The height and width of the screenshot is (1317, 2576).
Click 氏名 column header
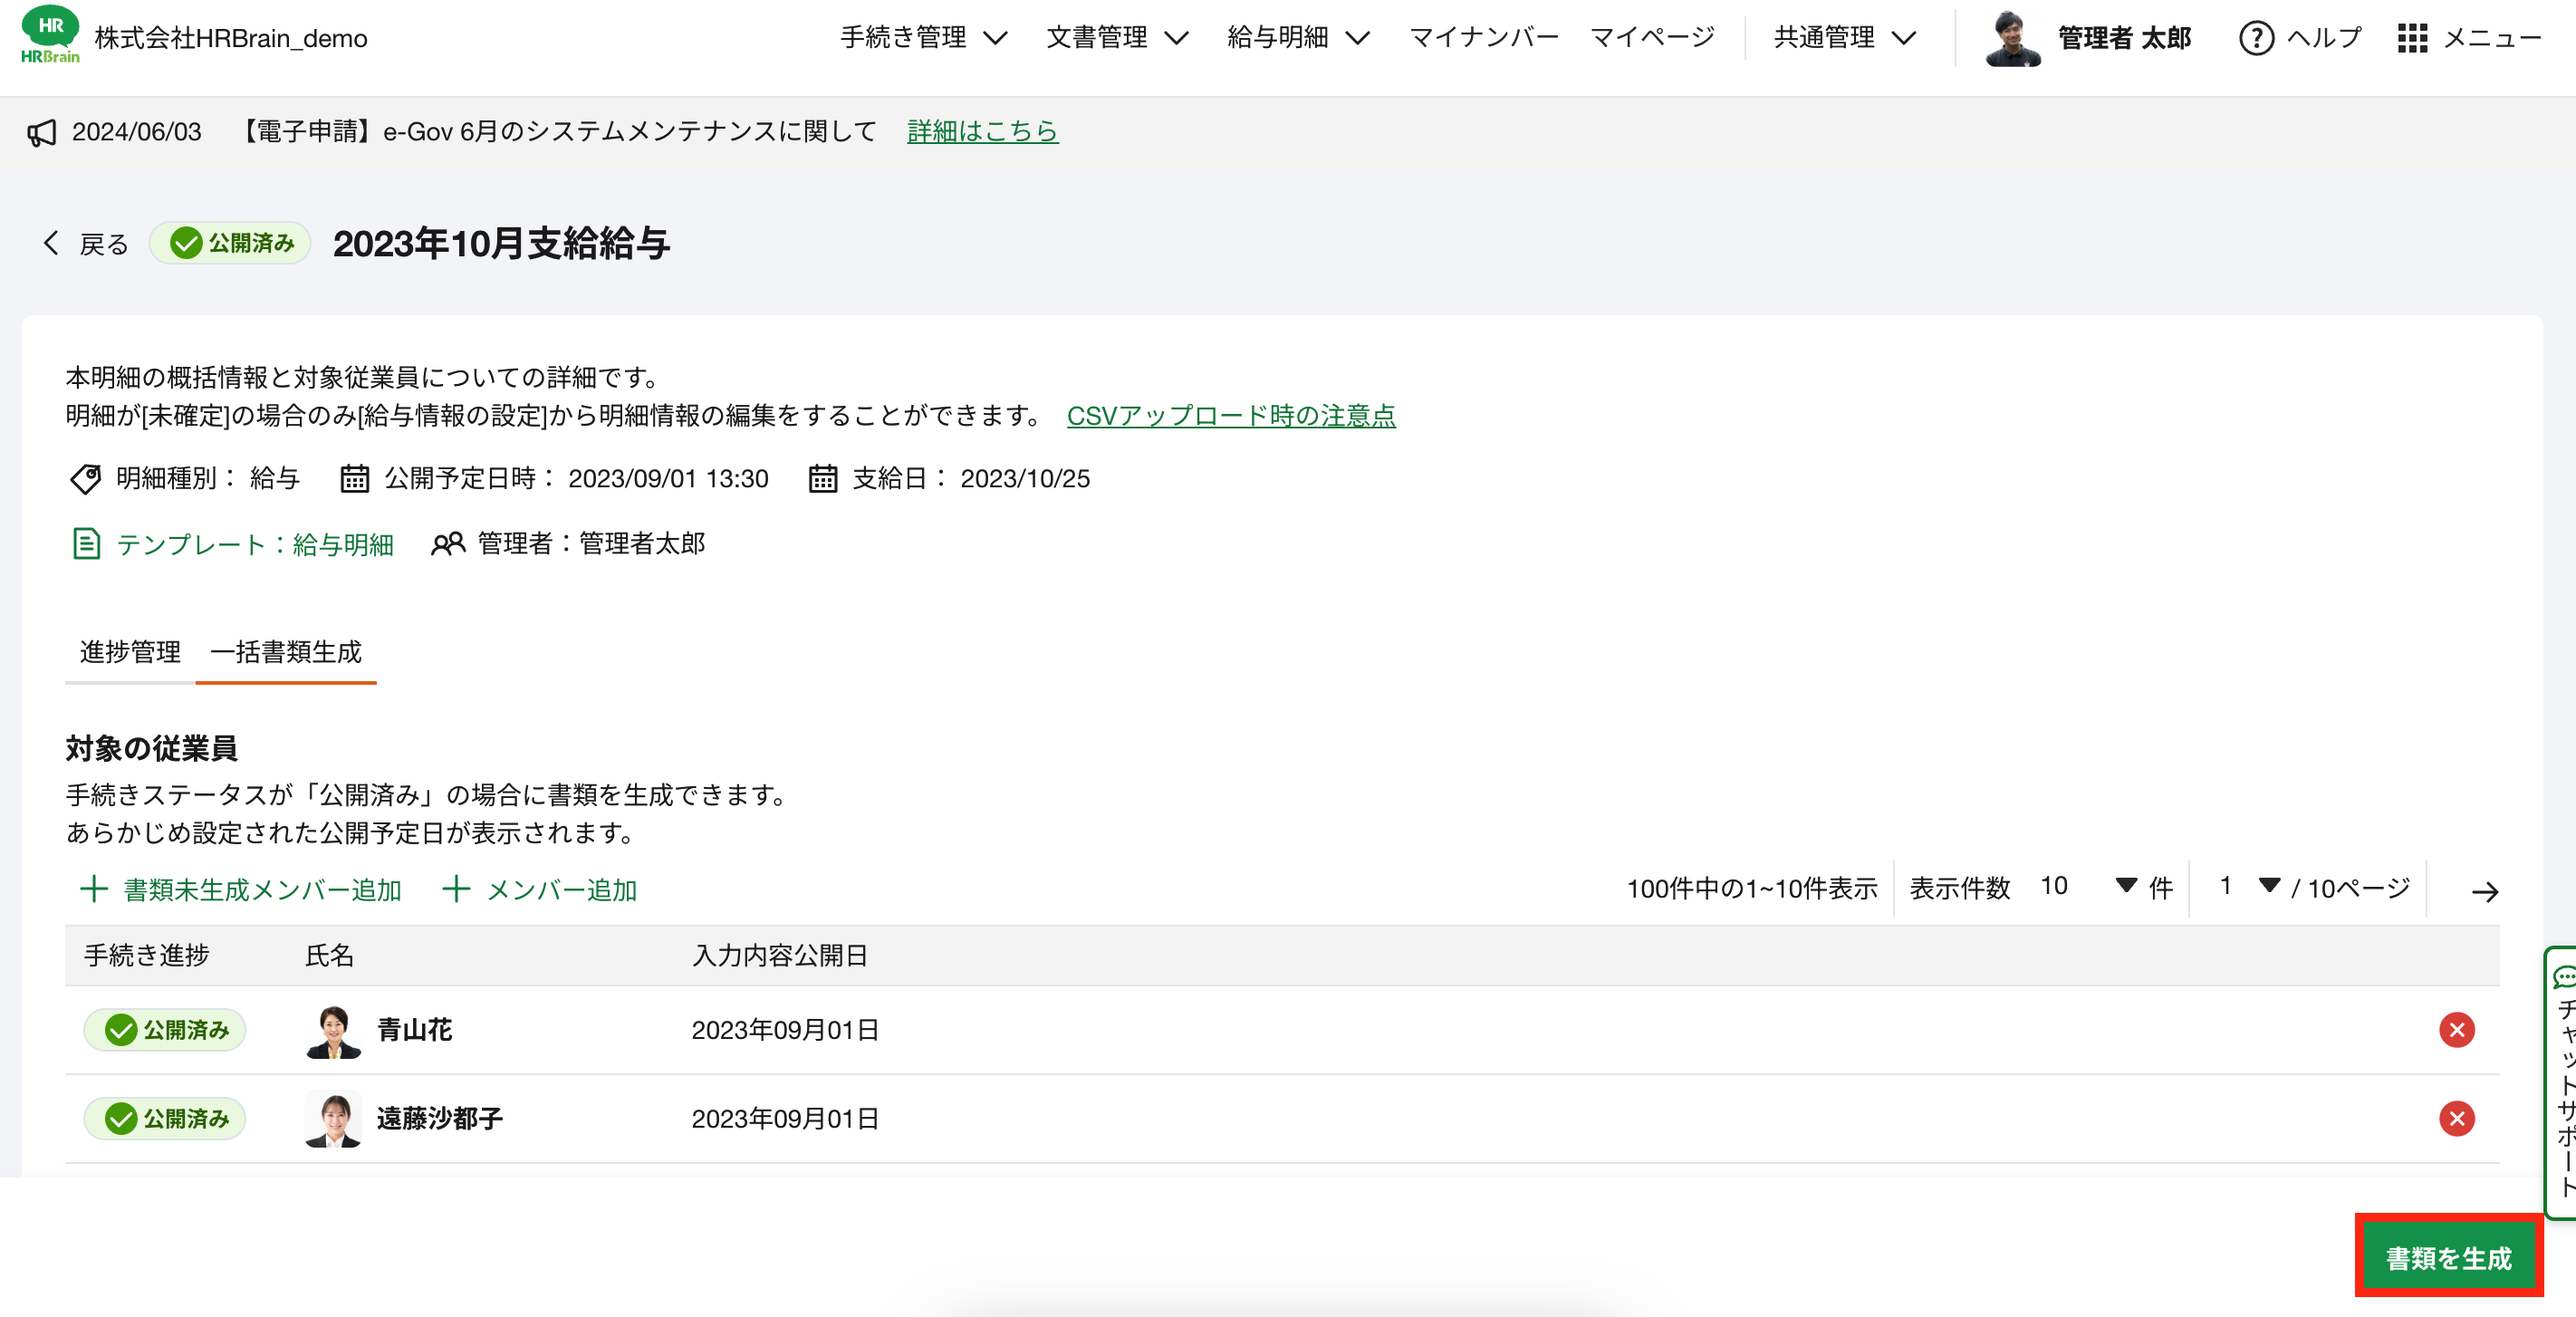(329, 955)
